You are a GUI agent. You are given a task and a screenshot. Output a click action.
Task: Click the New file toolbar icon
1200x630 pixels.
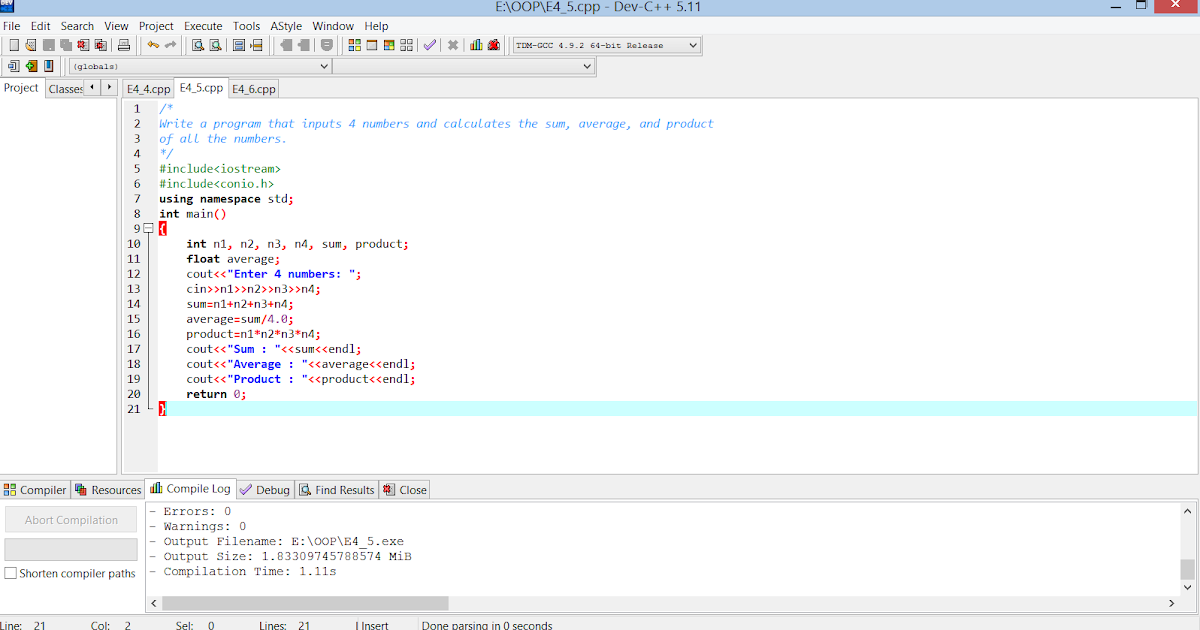coord(14,45)
